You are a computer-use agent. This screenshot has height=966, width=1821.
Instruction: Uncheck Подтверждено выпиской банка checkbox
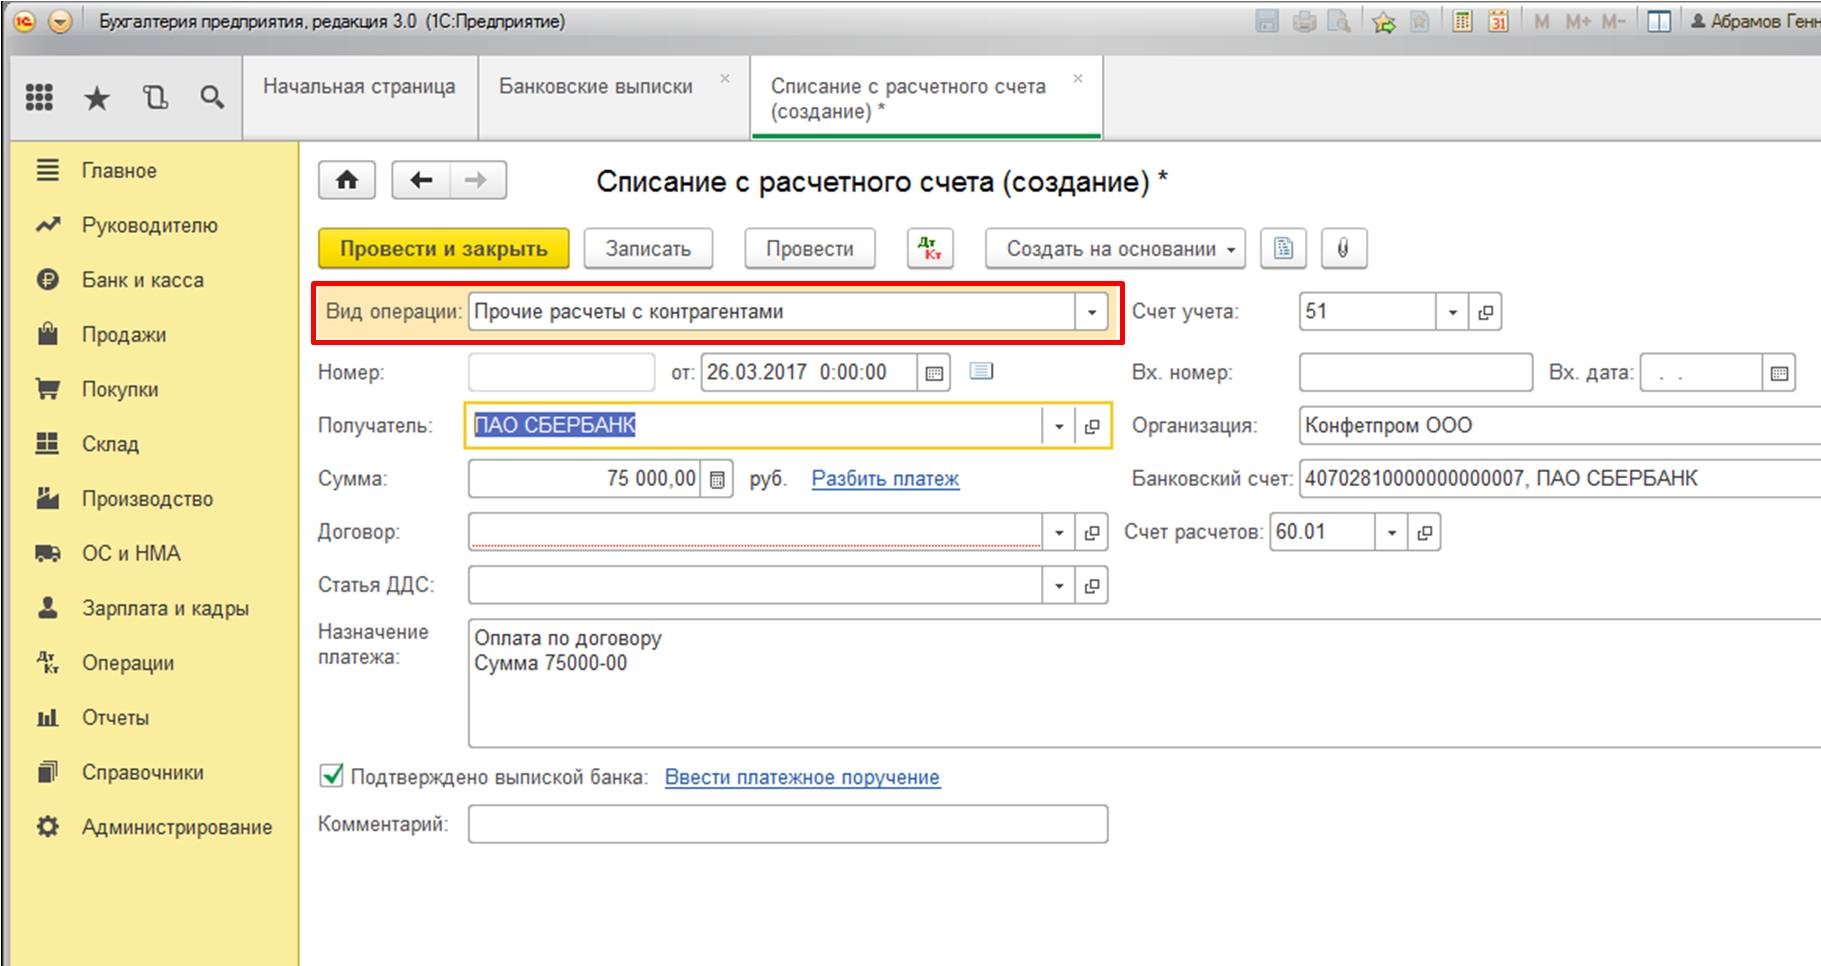pyautogui.click(x=331, y=776)
